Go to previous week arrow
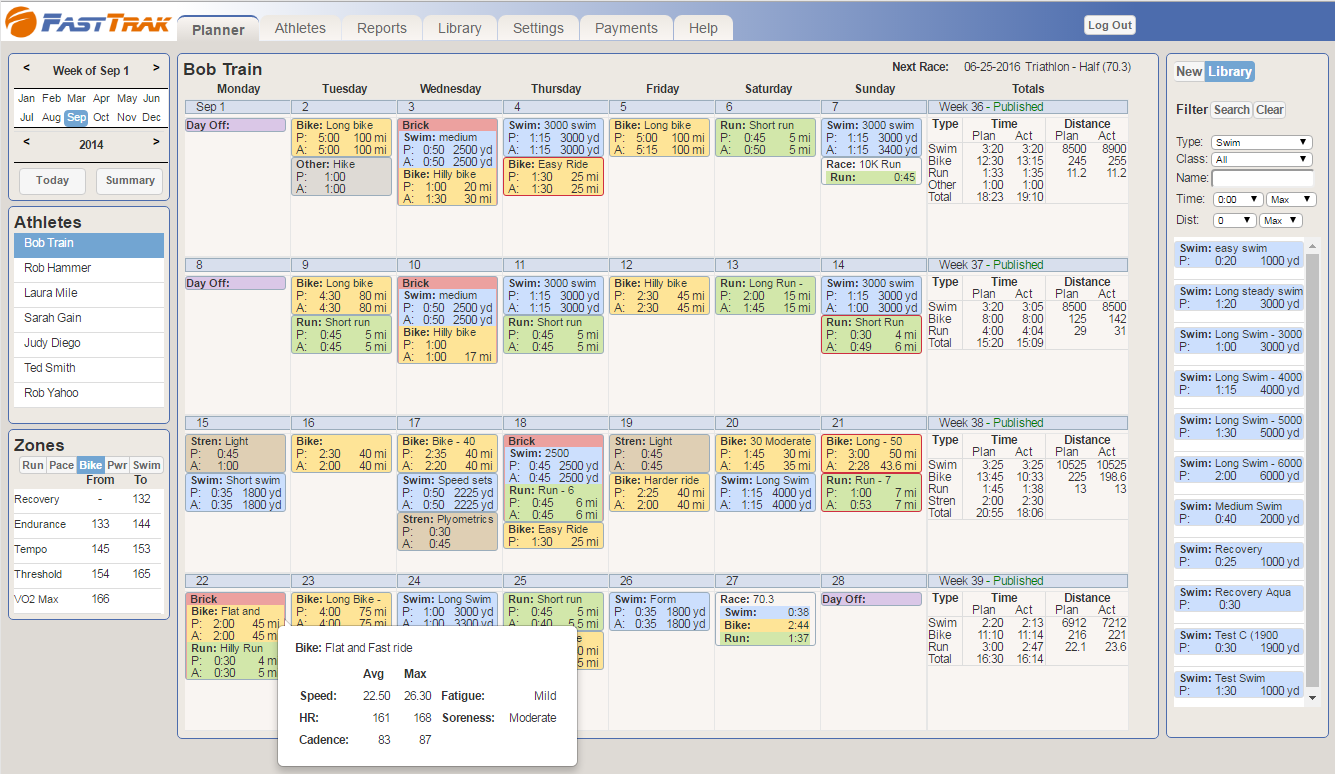The height and width of the screenshot is (774, 1335). pyautogui.click(x=26, y=69)
